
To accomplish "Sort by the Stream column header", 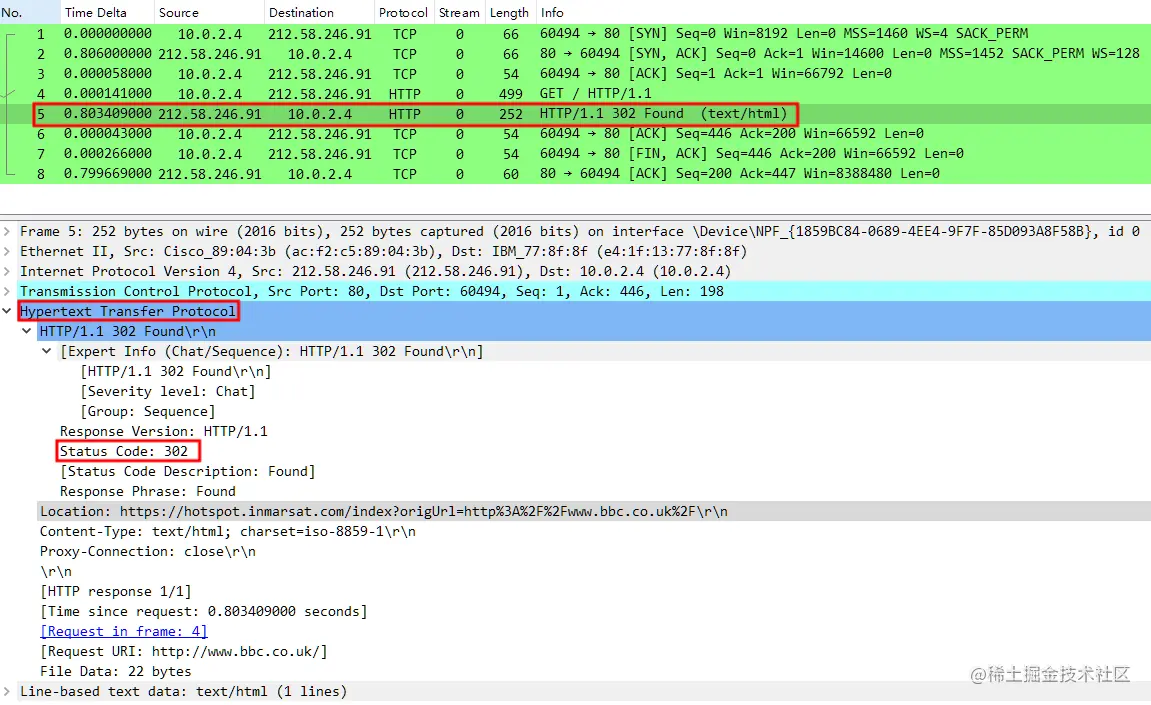I will coord(460,12).
